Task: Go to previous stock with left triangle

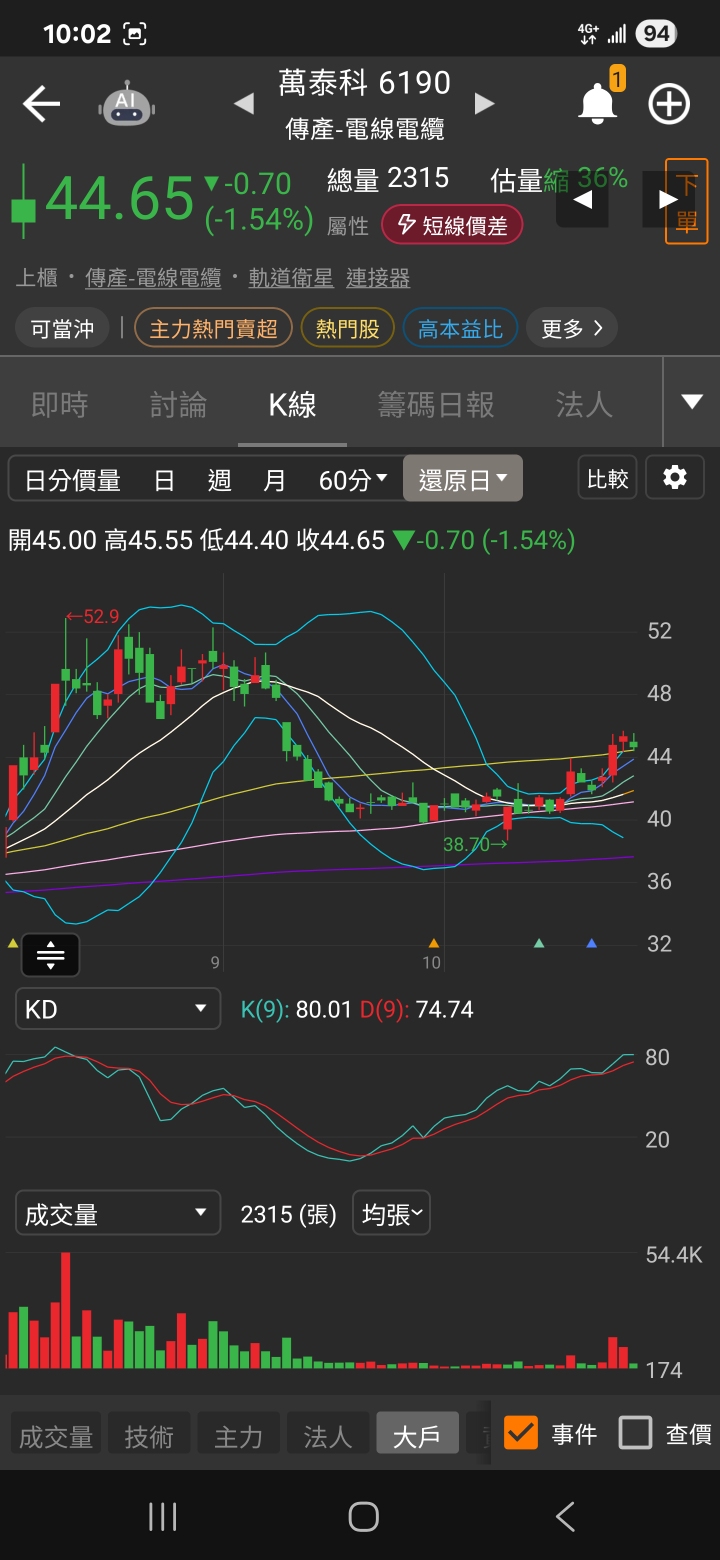Action: 244,103
